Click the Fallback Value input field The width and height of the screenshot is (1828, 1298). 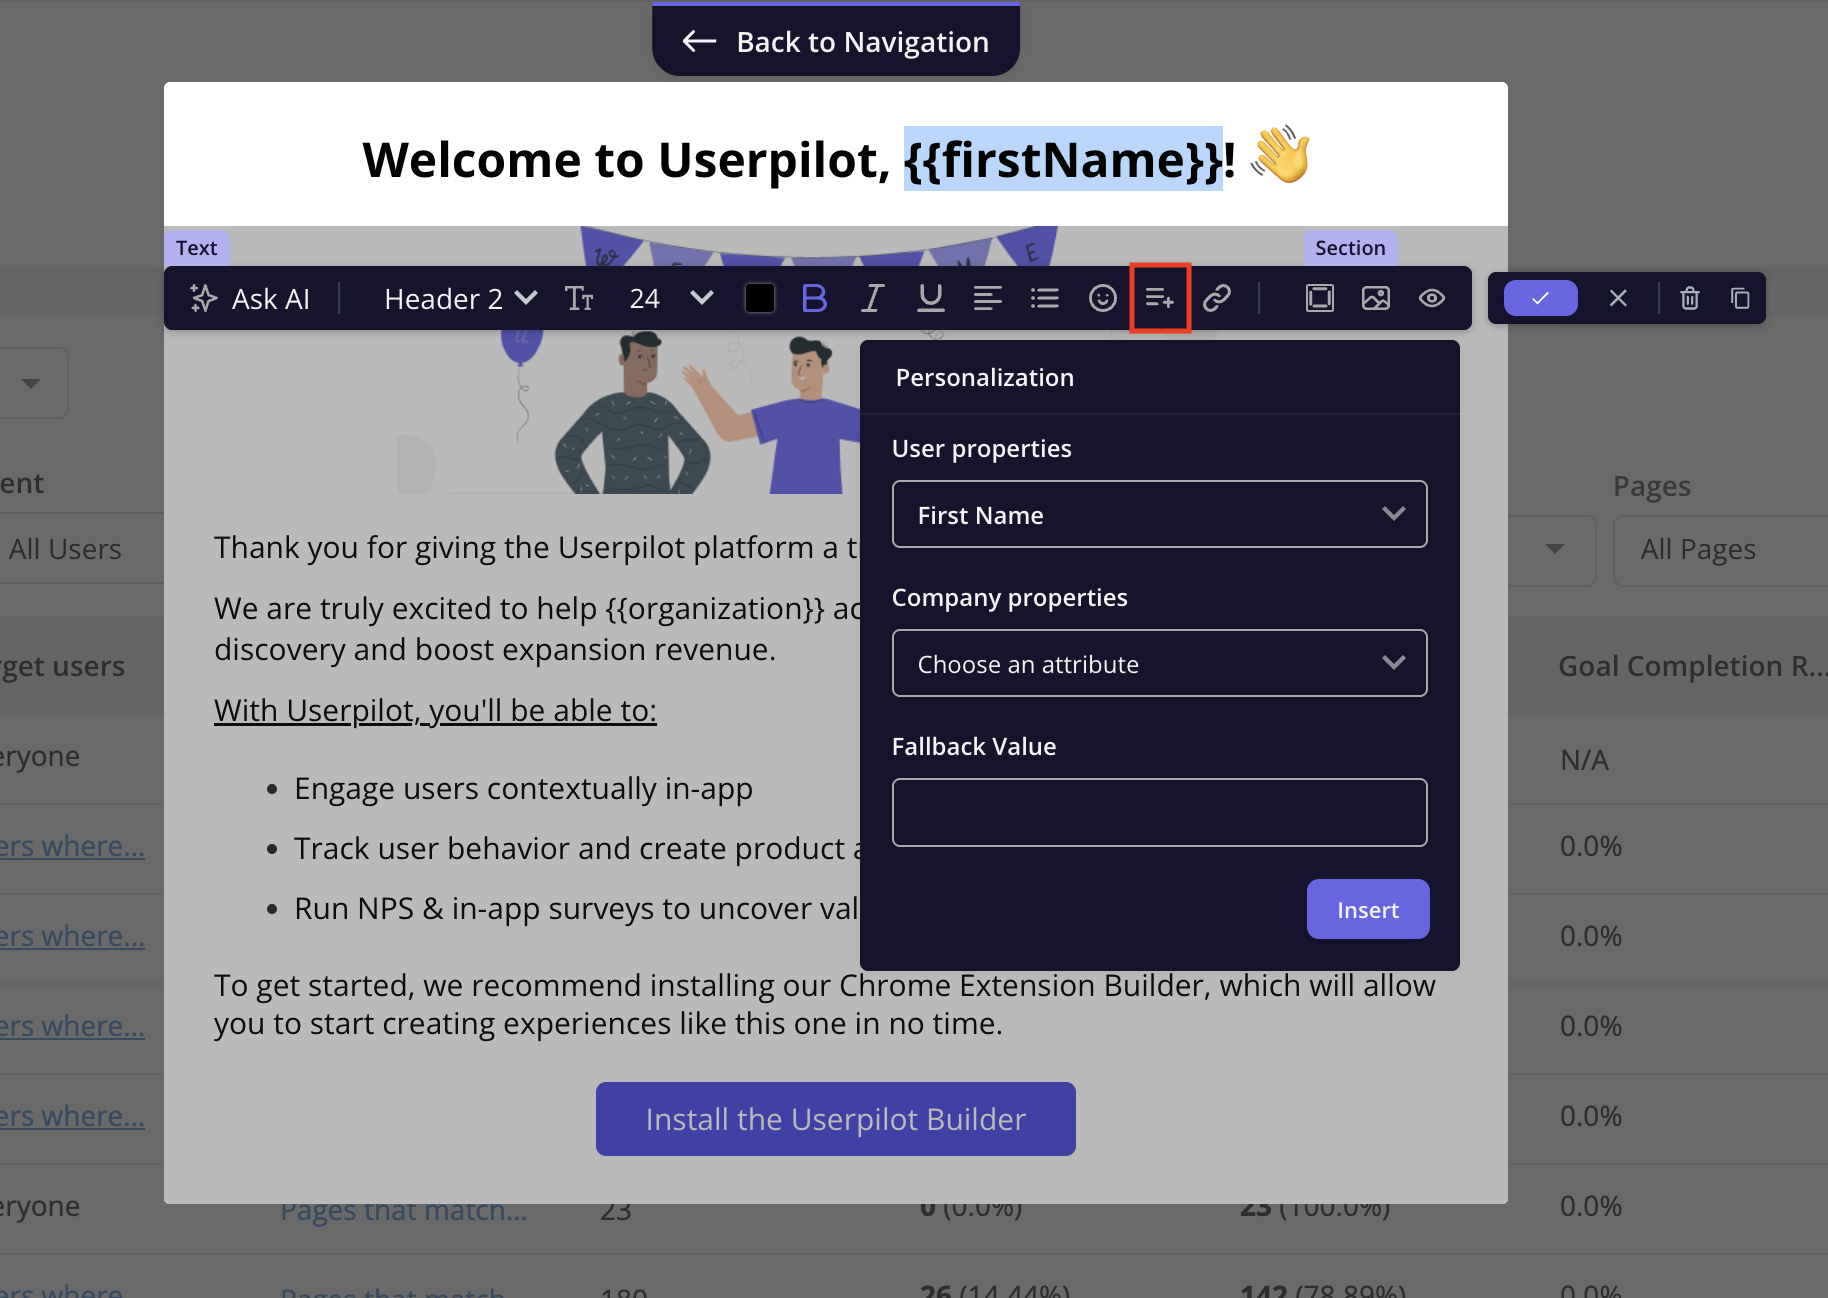[1159, 812]
